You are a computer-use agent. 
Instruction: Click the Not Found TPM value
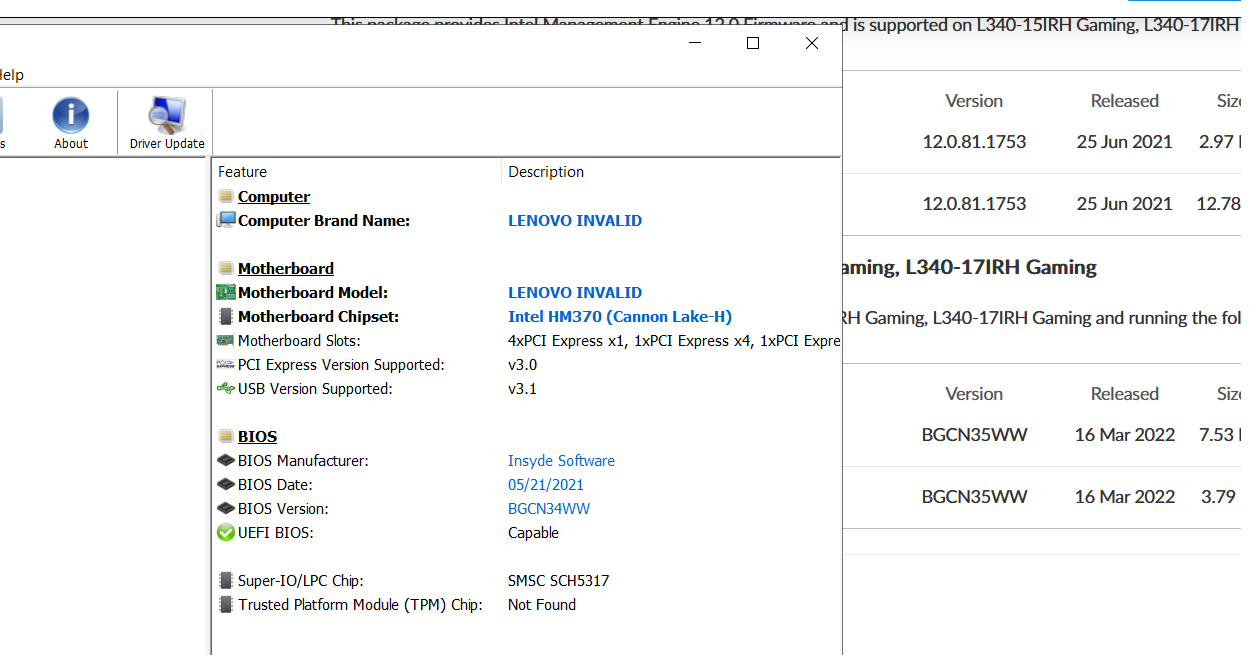[542, 605]
